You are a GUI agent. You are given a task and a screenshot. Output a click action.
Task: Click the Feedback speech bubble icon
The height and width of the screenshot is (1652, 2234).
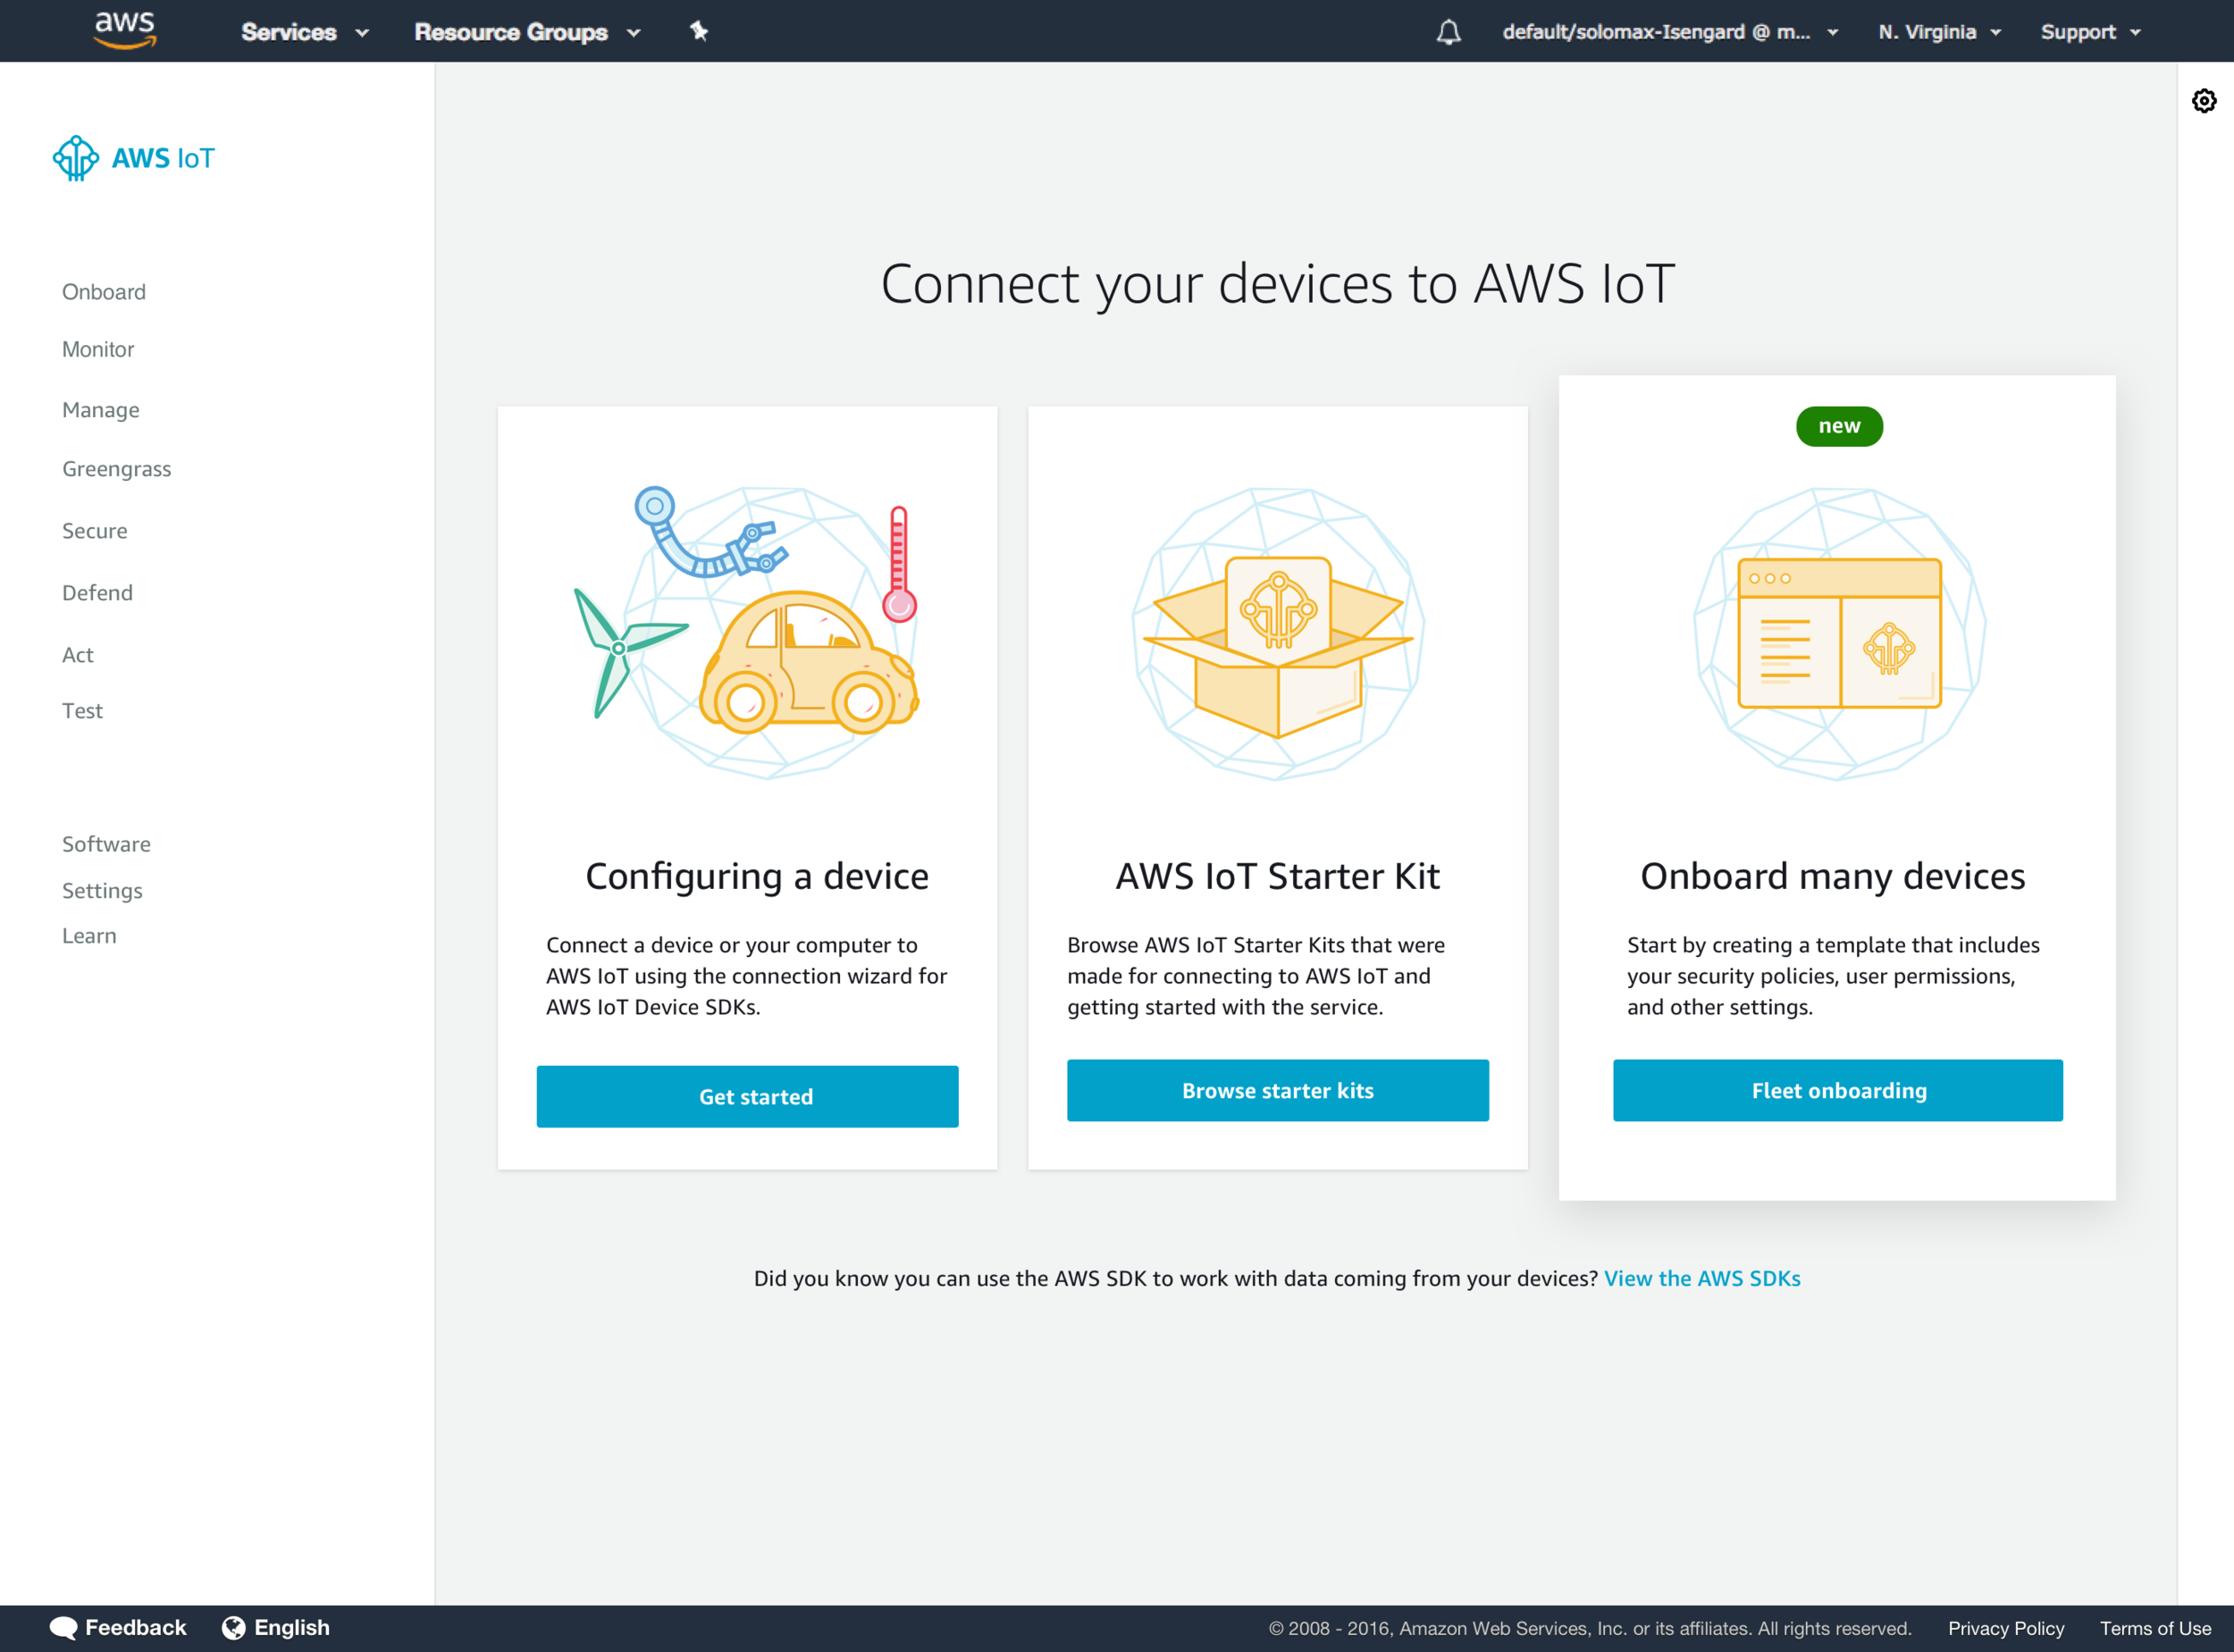tap(63, 1628)
